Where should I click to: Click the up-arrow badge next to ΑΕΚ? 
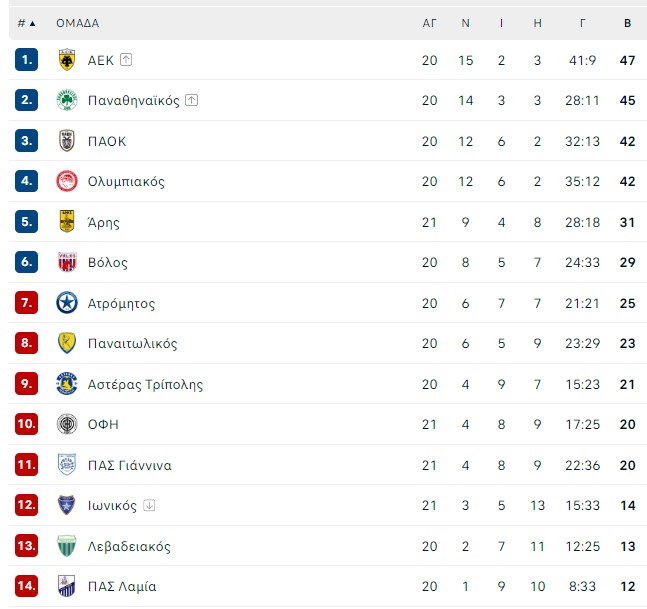pos(126,60)
